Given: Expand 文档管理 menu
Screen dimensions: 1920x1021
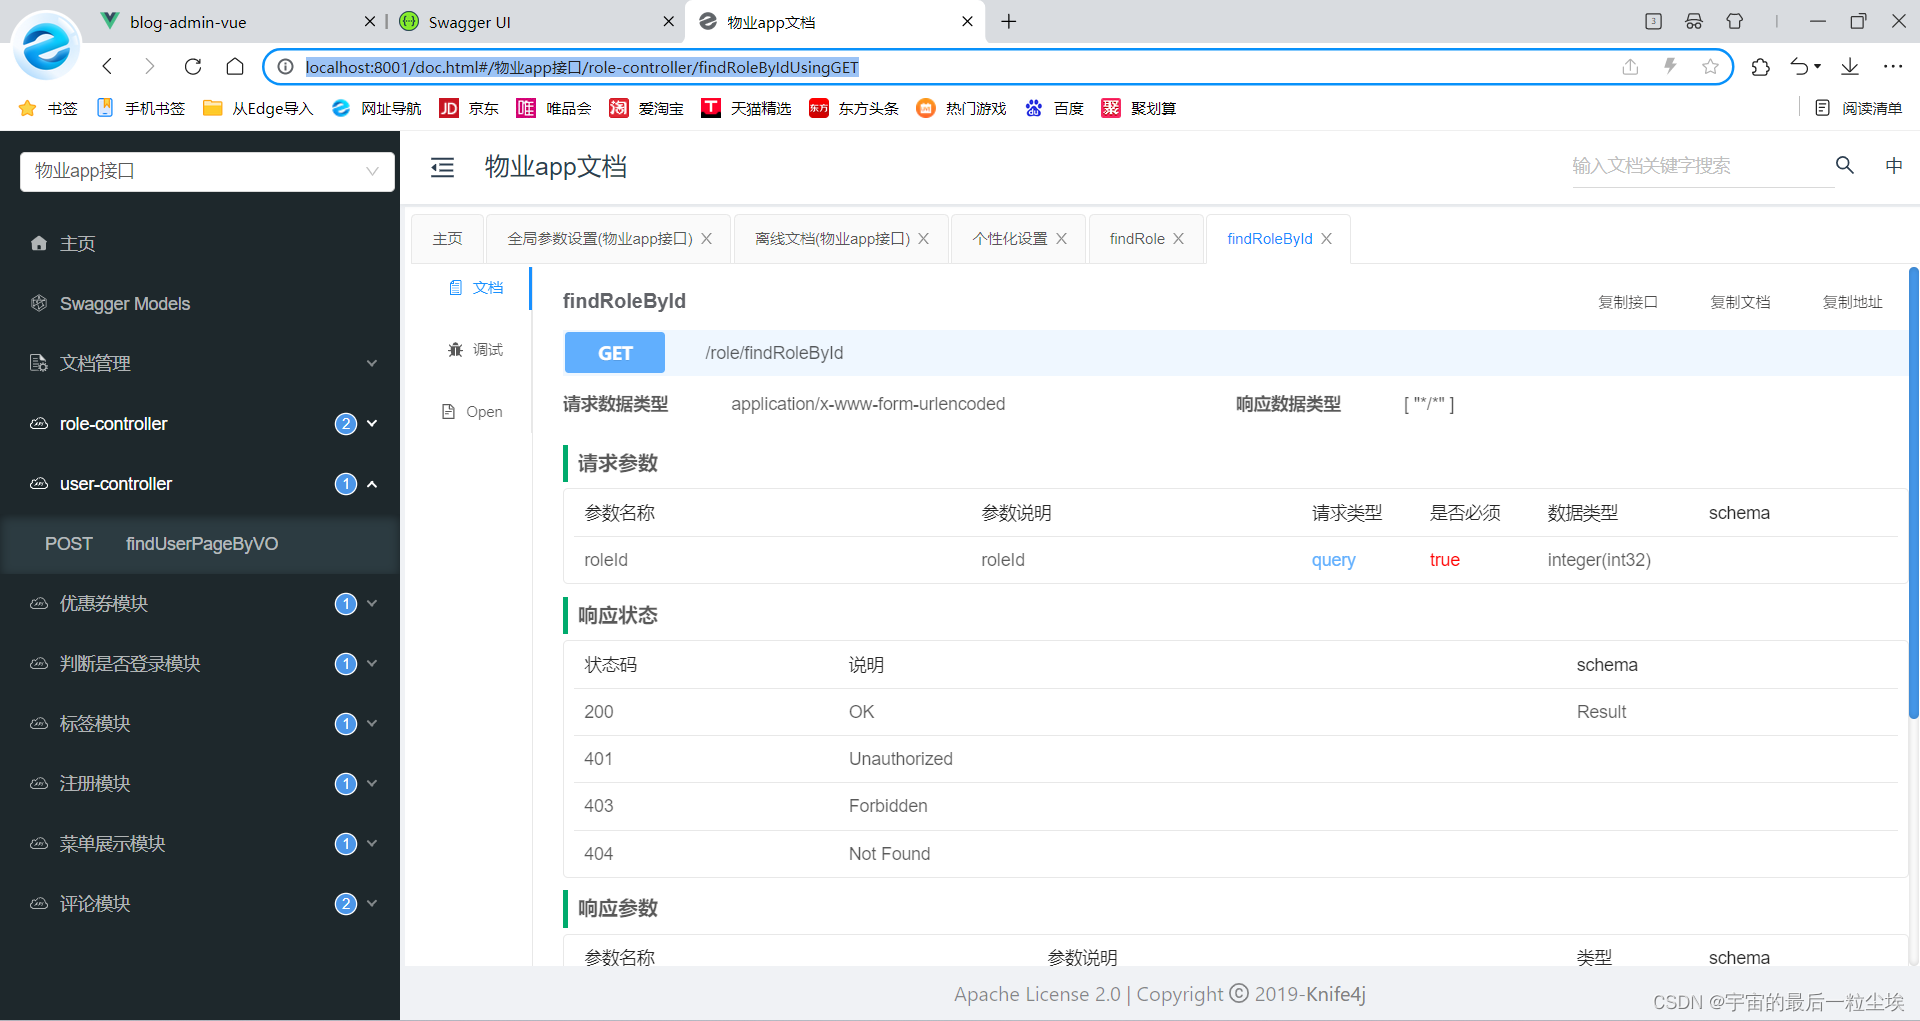Looking at the screenshot, I should coord(200,363).
